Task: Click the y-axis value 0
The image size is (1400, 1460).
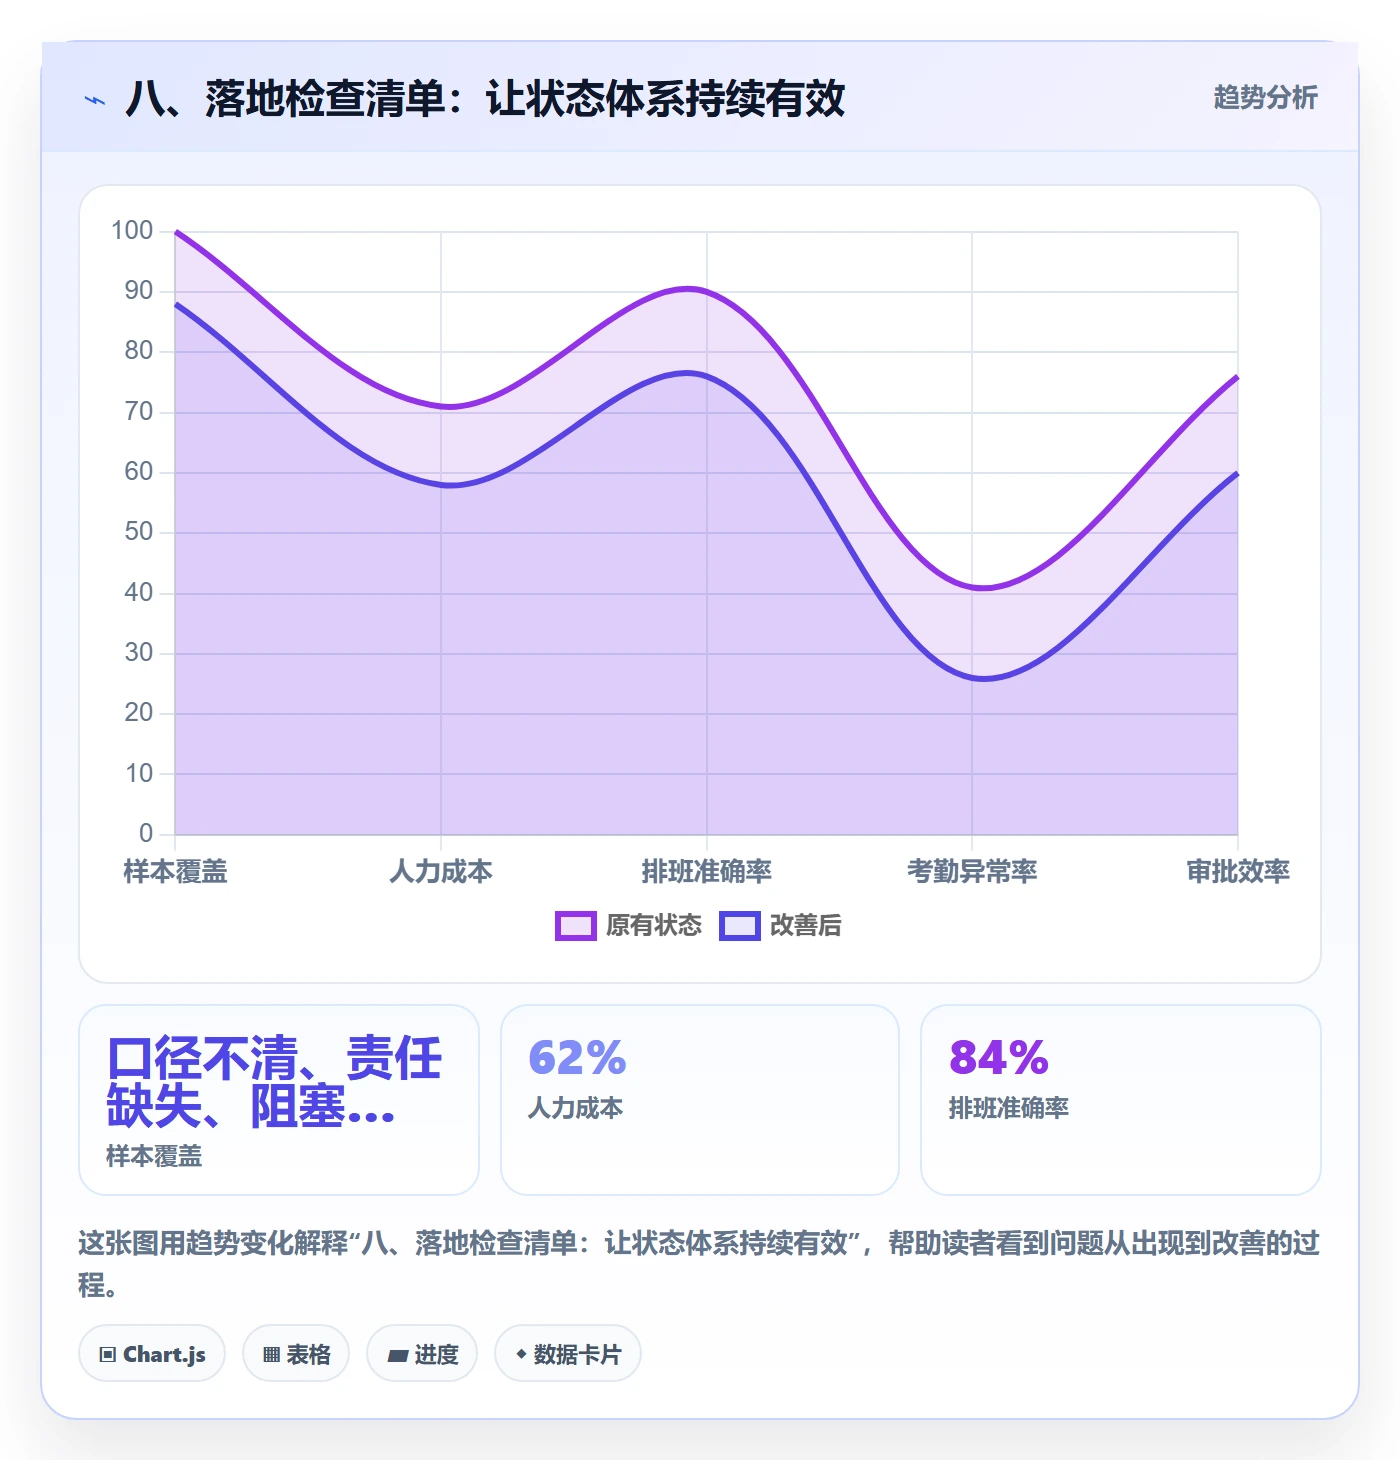Action: pos(146,833)
